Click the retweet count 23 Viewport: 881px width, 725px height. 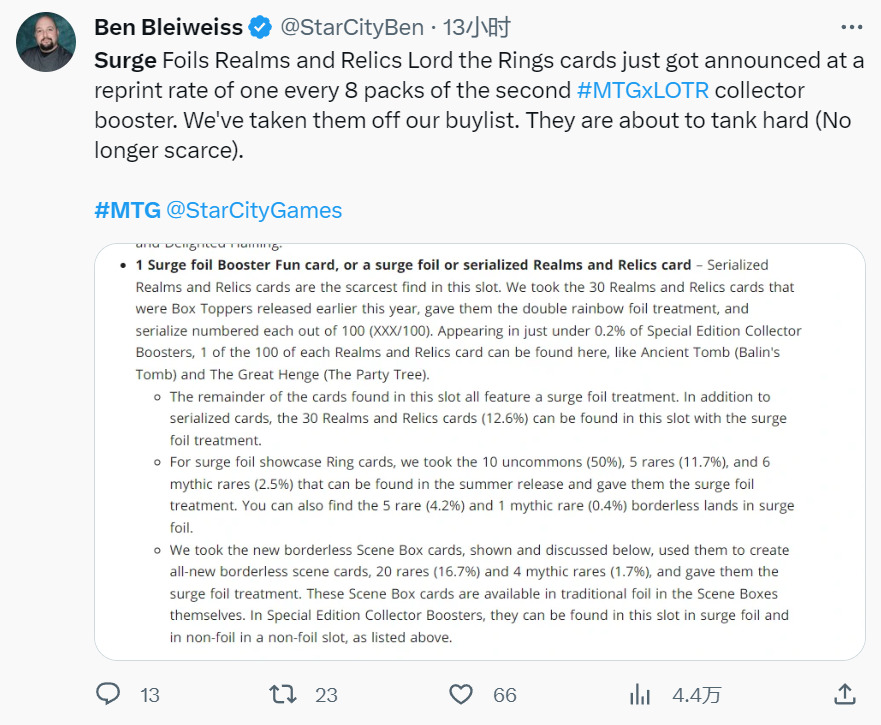coord(326,695)
